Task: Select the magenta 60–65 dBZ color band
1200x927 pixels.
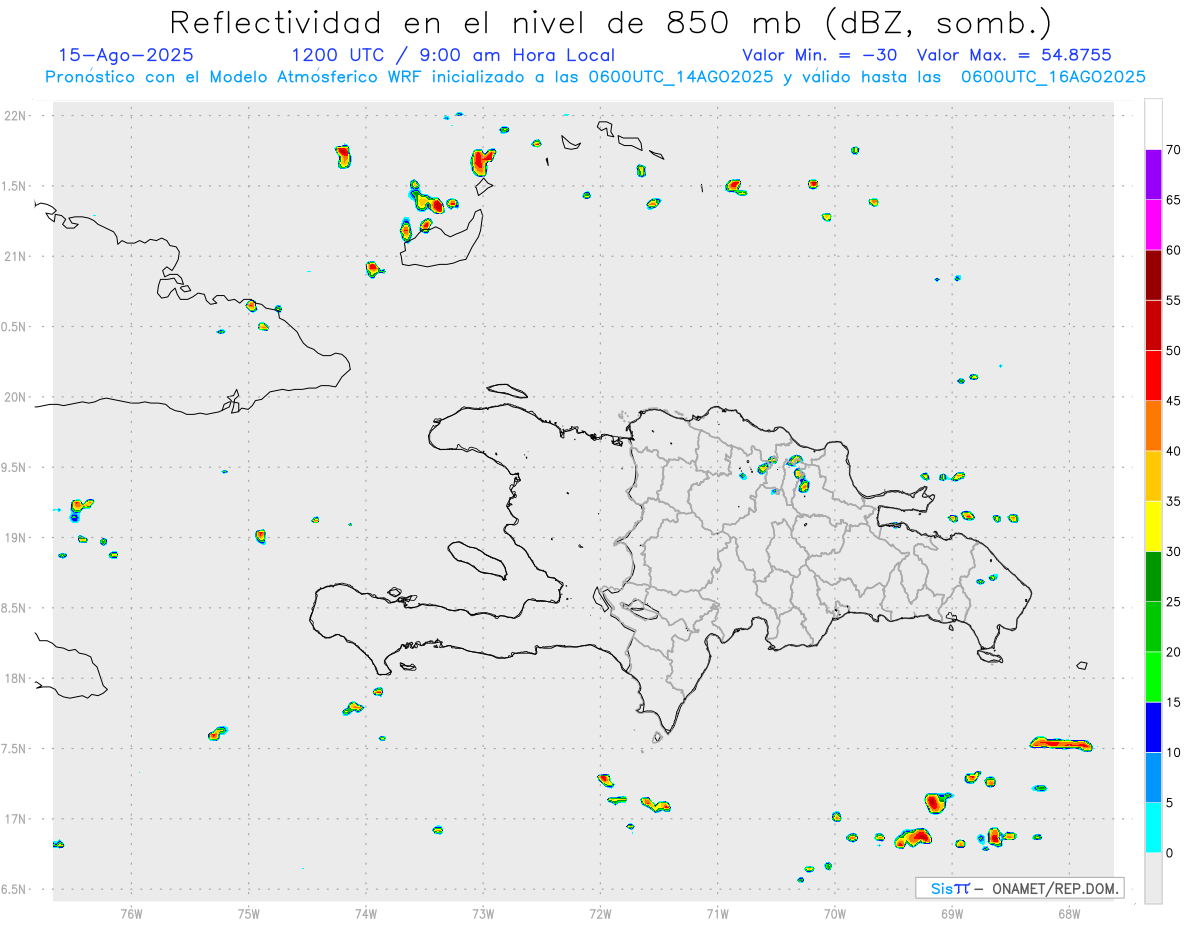Action: pyautogui.click(x=1153, y=225)
